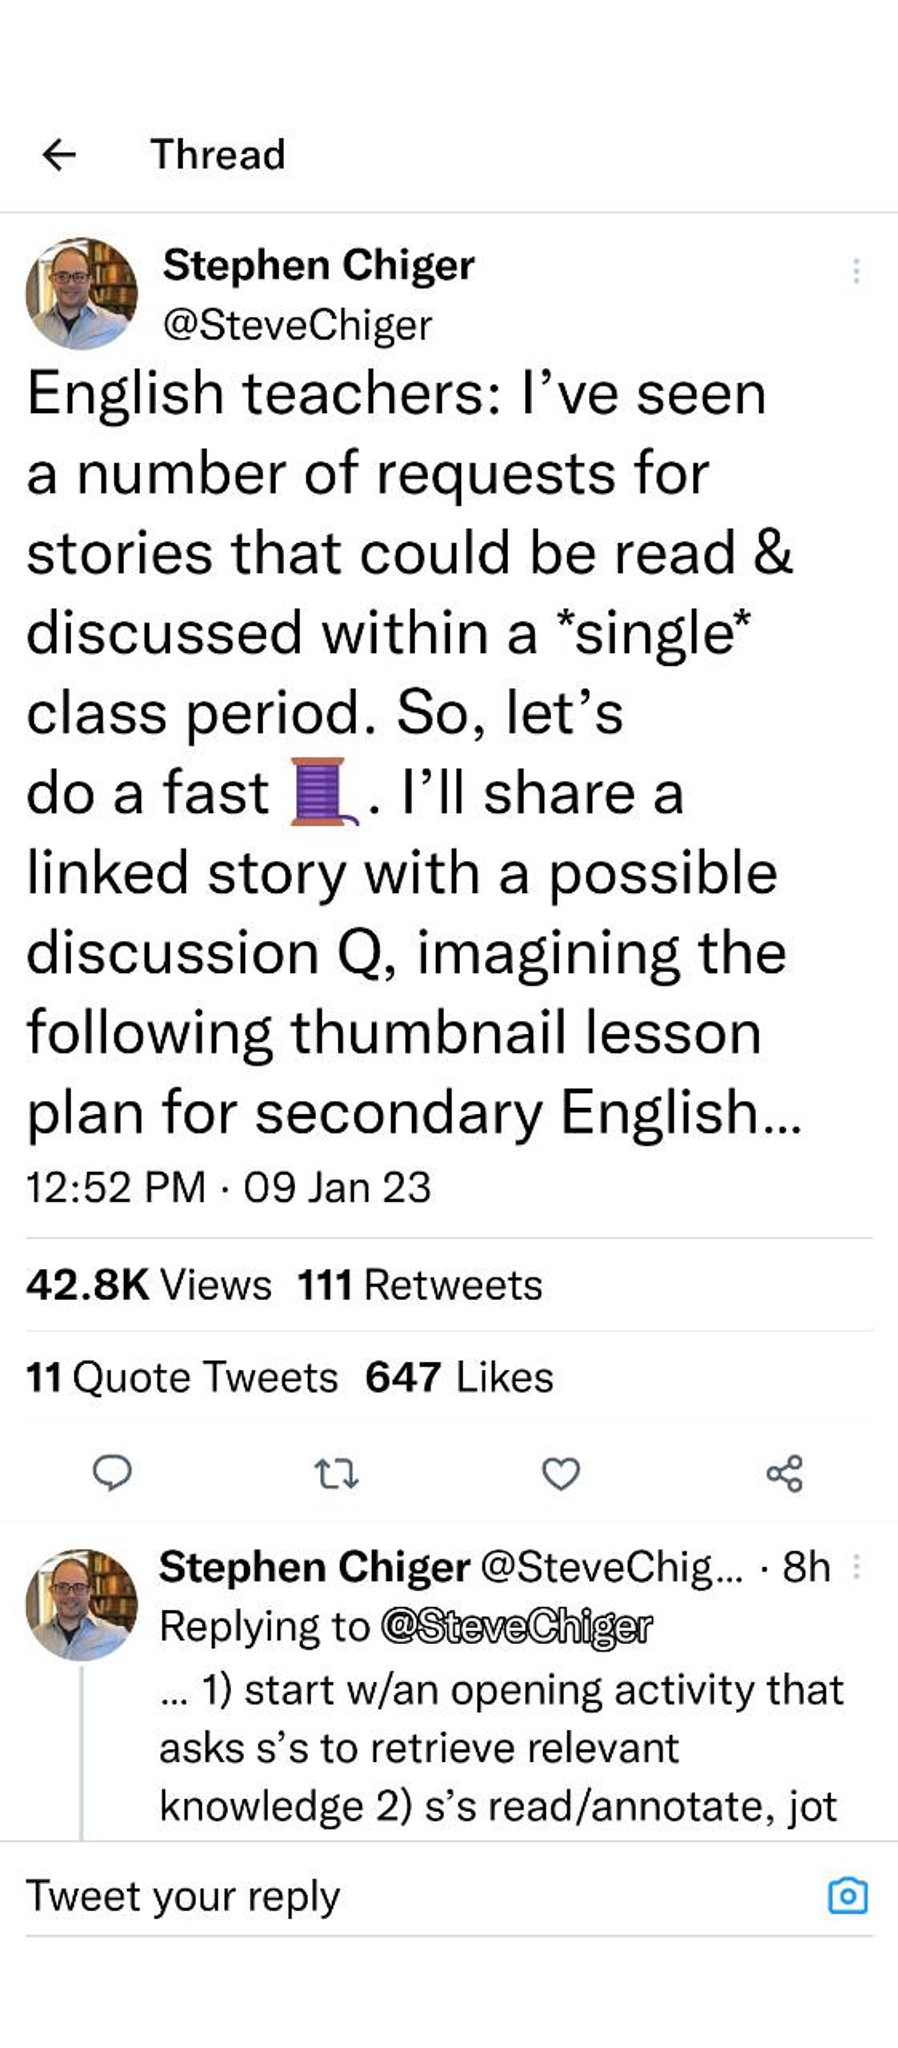Tap the retweet arrows icon
The width and height of the screenshot is (898, 2048).
pyautogui.click(x=336, y=1473)
